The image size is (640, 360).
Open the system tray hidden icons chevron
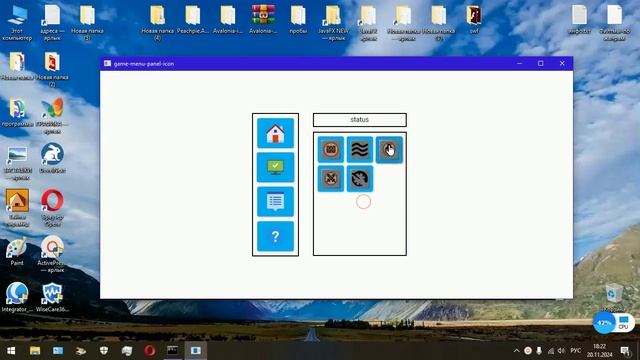[516, 351]
